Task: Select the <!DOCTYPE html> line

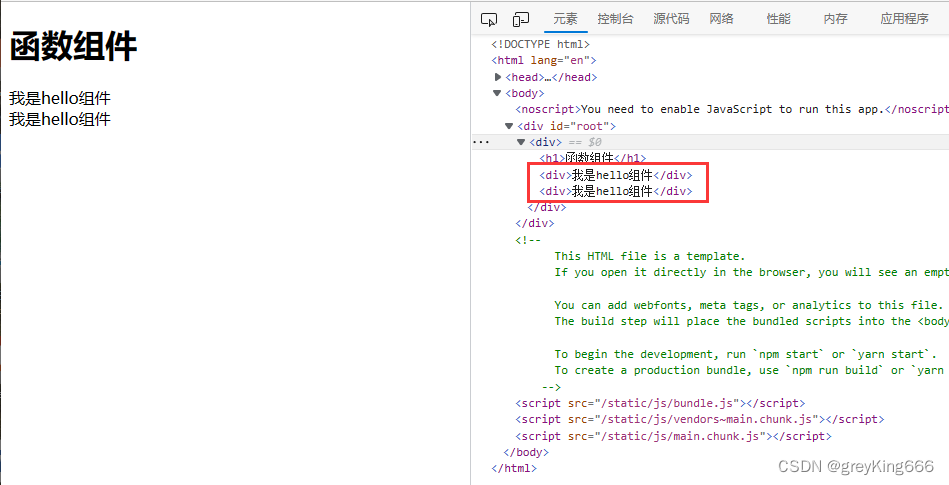Action: click(540, 44)
